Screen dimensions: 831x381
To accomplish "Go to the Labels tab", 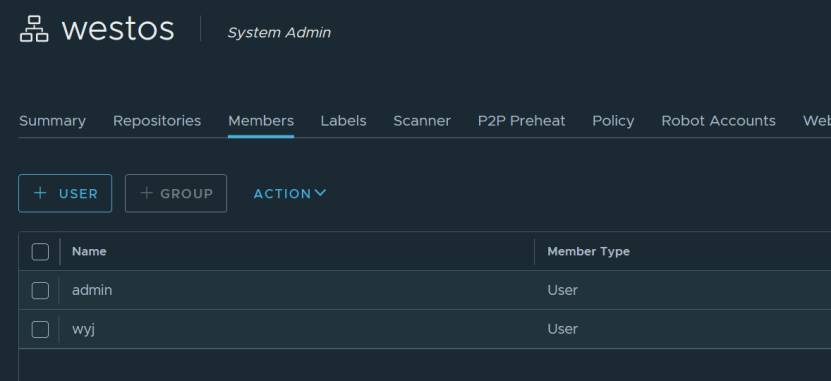I will 343,121.
